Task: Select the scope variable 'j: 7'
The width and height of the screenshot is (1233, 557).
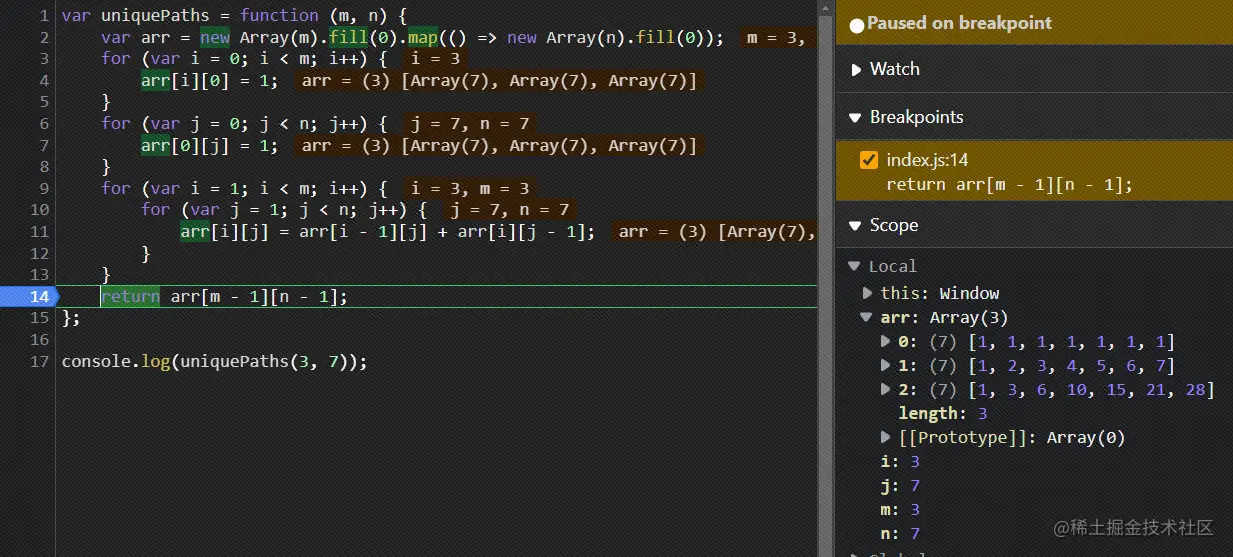Action: 900,486
